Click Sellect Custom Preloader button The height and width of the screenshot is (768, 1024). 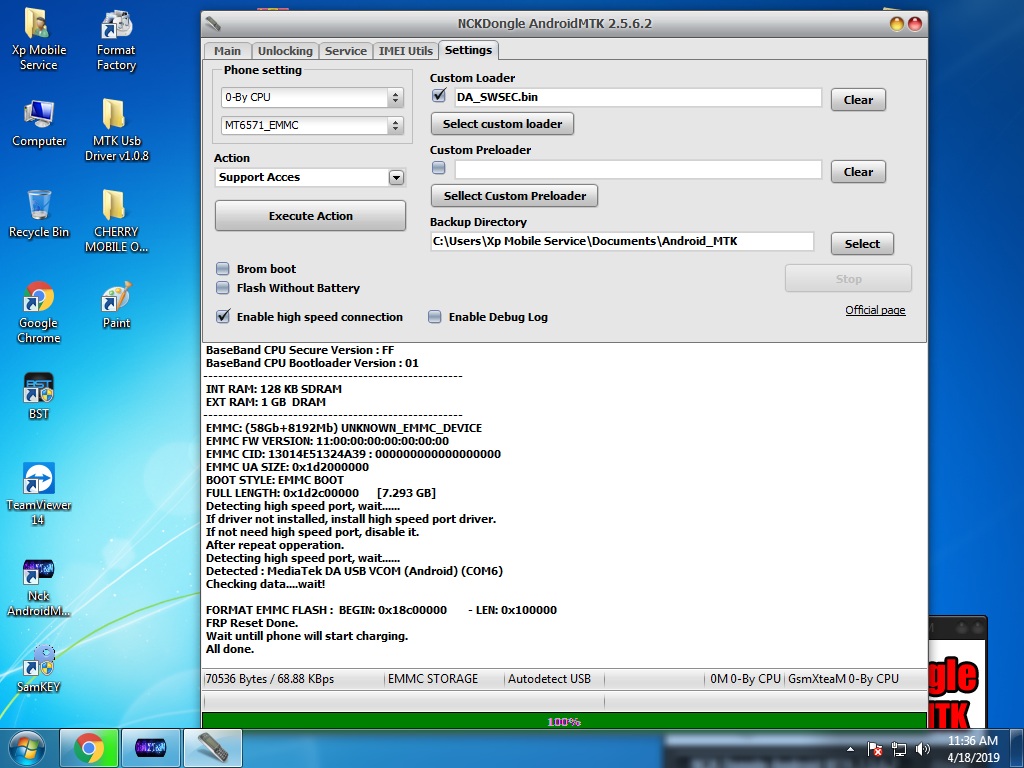515,195
